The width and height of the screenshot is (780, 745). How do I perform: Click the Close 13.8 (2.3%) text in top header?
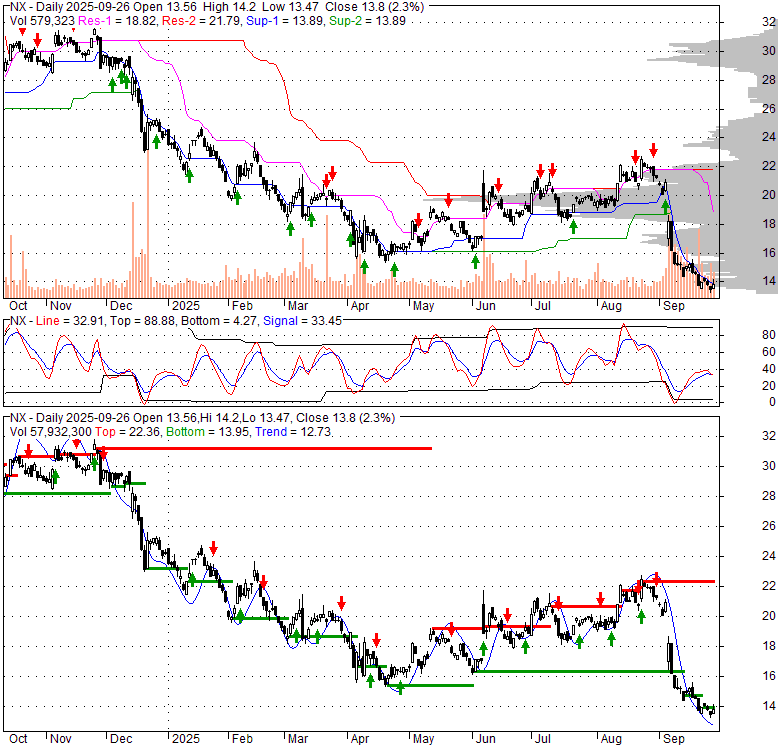375,7
